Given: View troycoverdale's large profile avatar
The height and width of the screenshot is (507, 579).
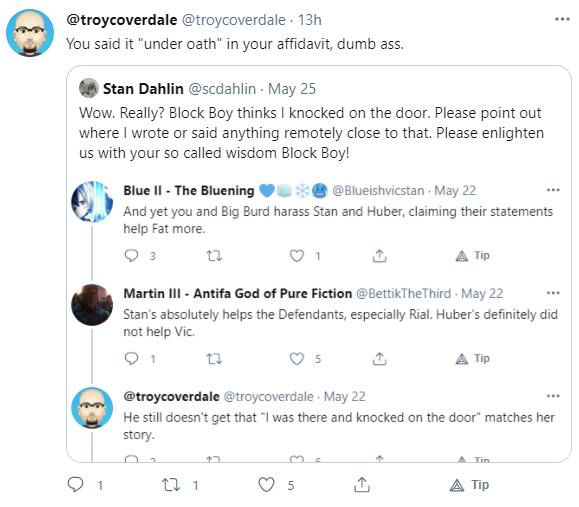Looking at the screenshot, I should point(30,33).
